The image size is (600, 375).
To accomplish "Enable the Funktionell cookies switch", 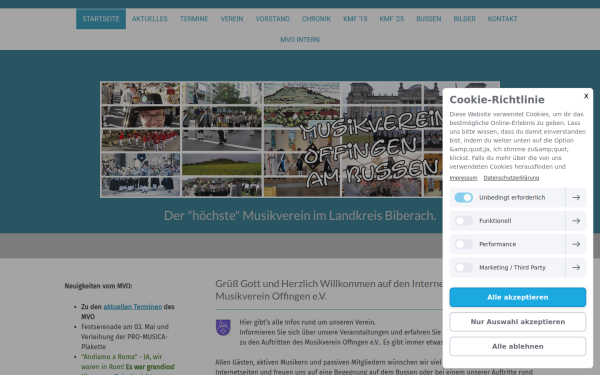I will coord(463,221).
